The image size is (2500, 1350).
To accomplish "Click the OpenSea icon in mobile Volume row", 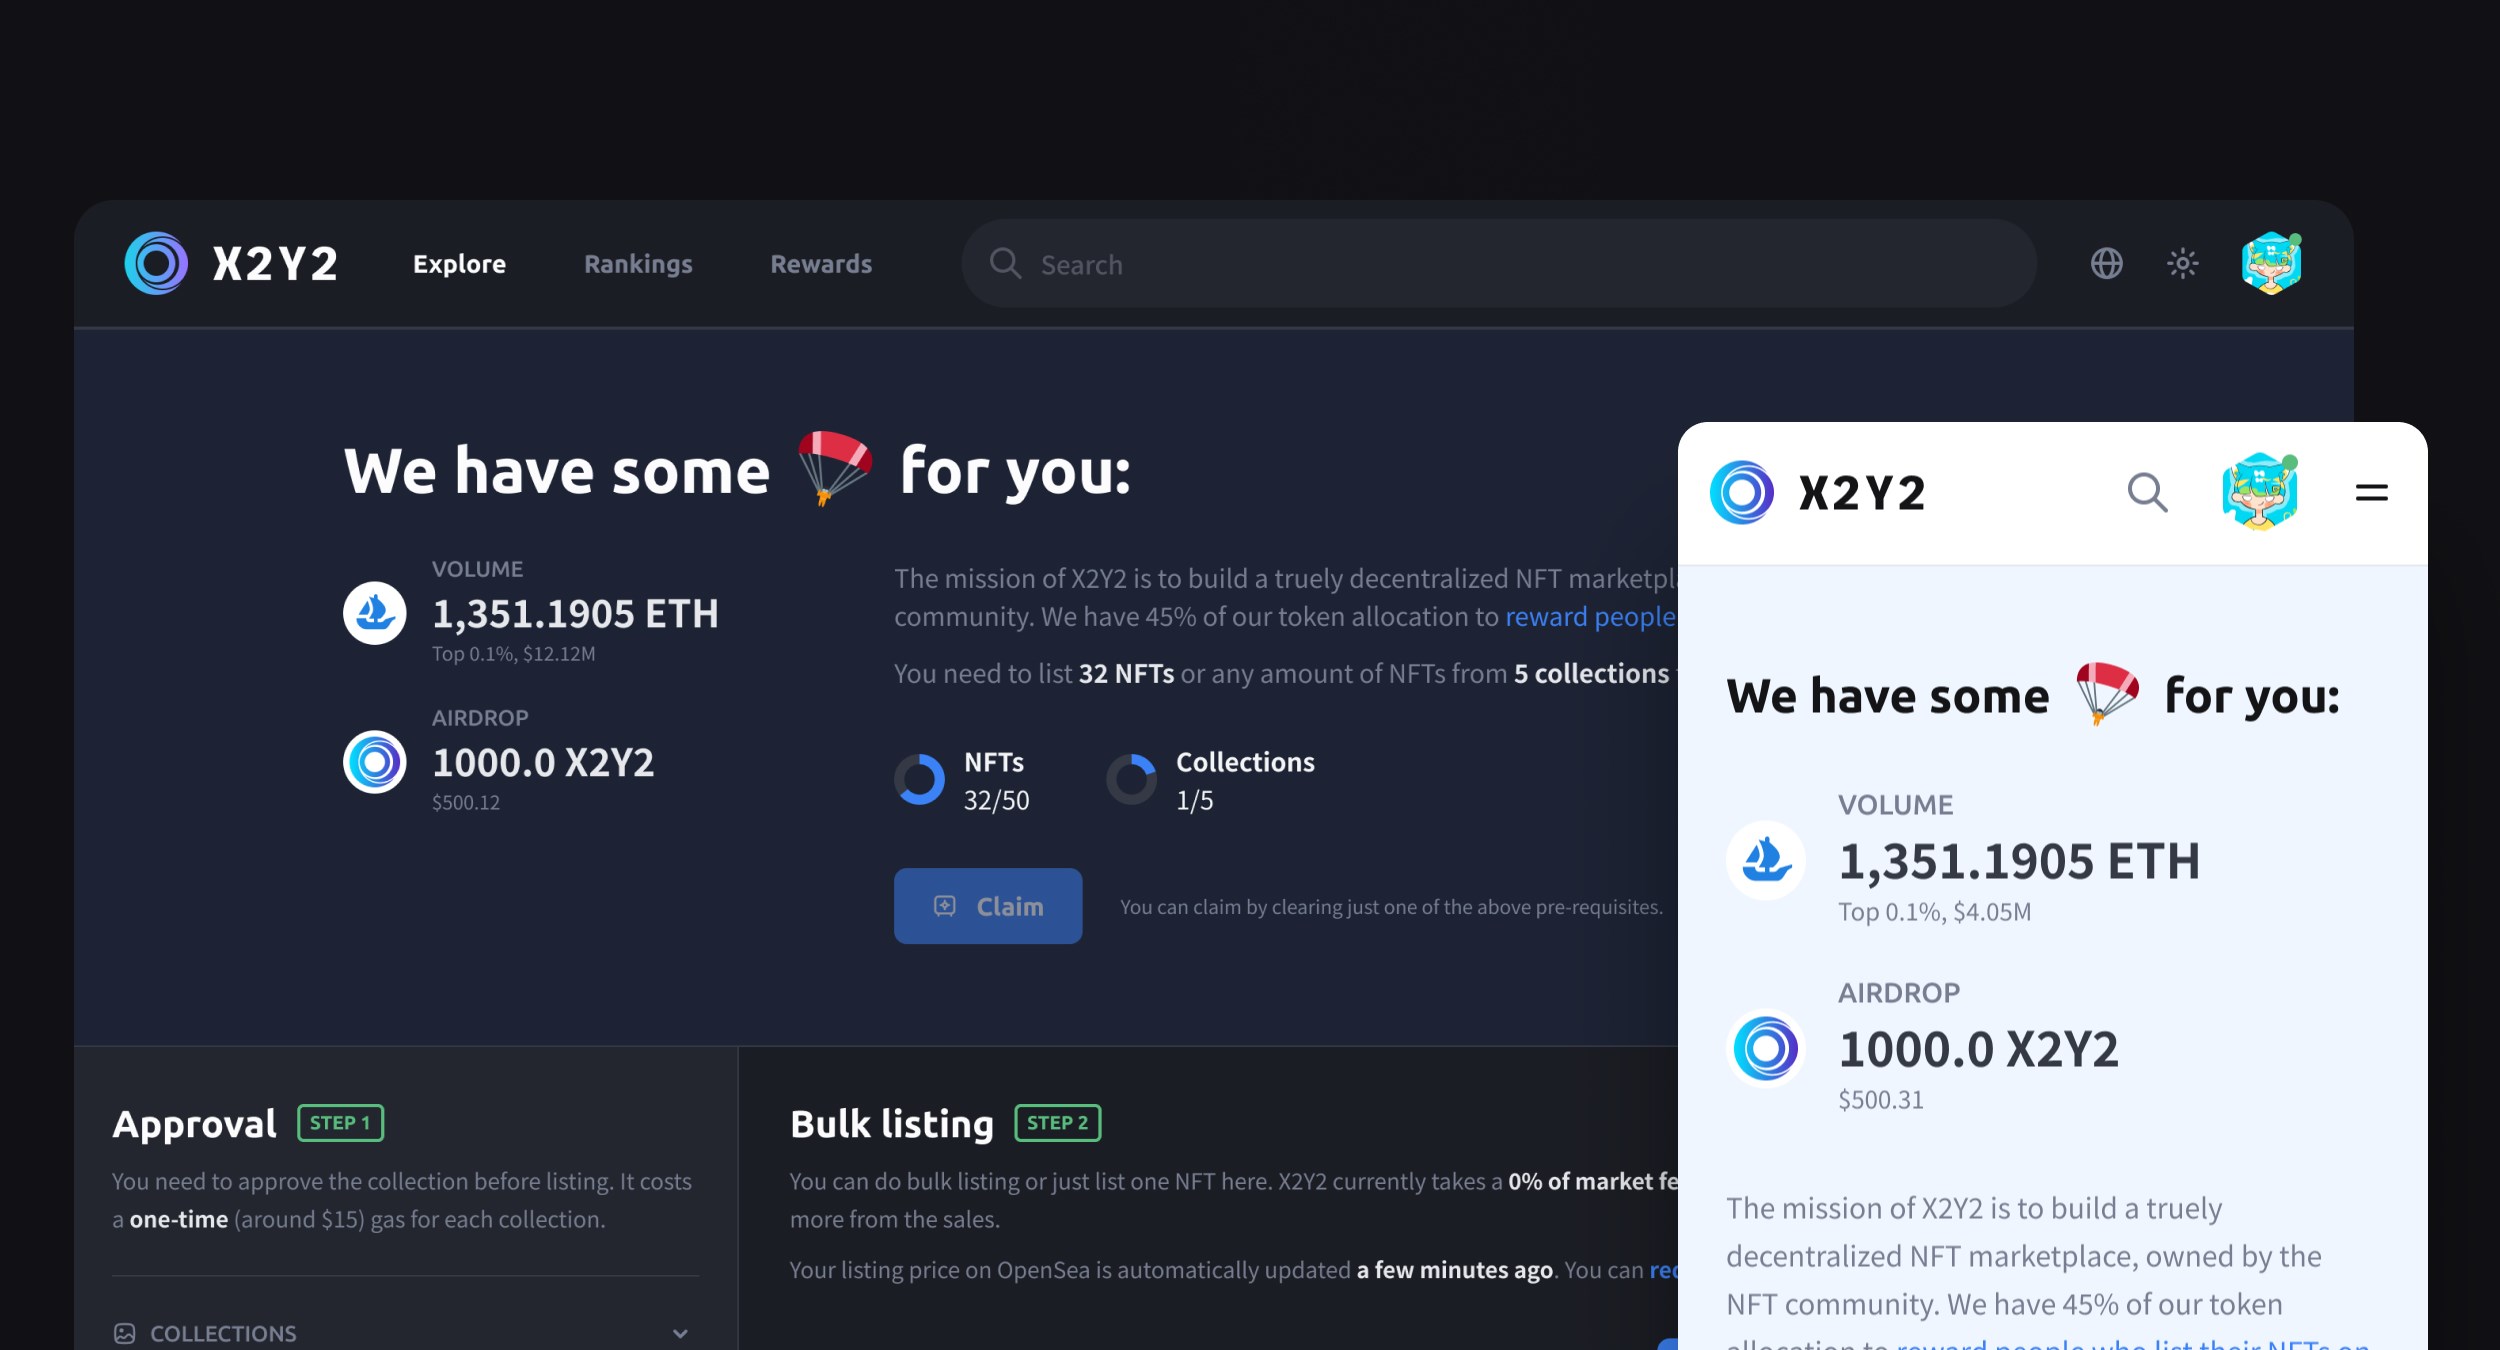I will click(1766, 860).
